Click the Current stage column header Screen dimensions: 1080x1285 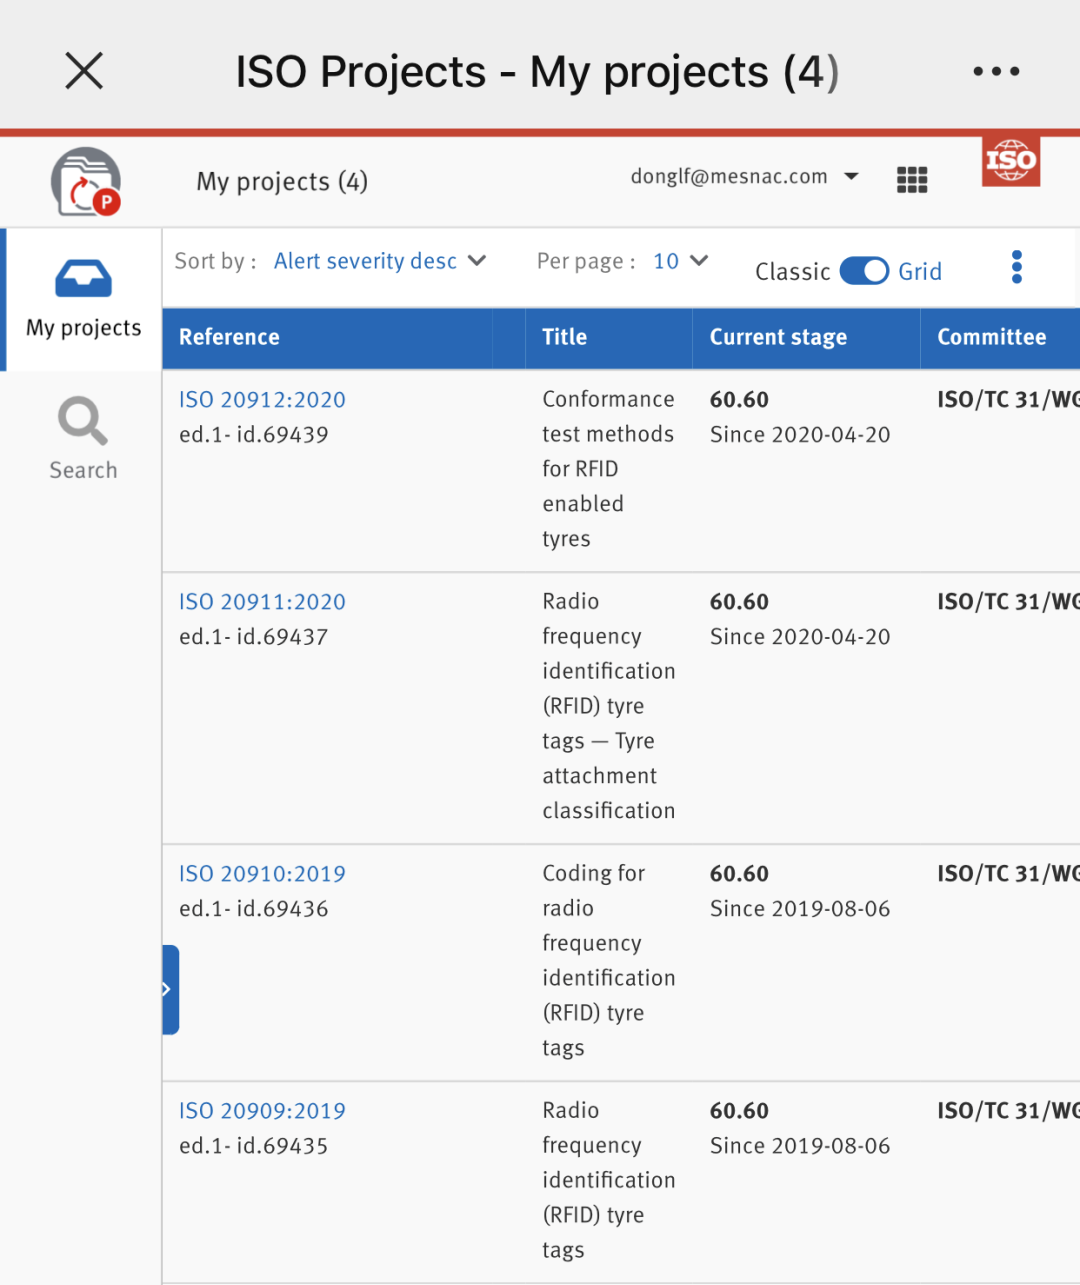(778, 337)
